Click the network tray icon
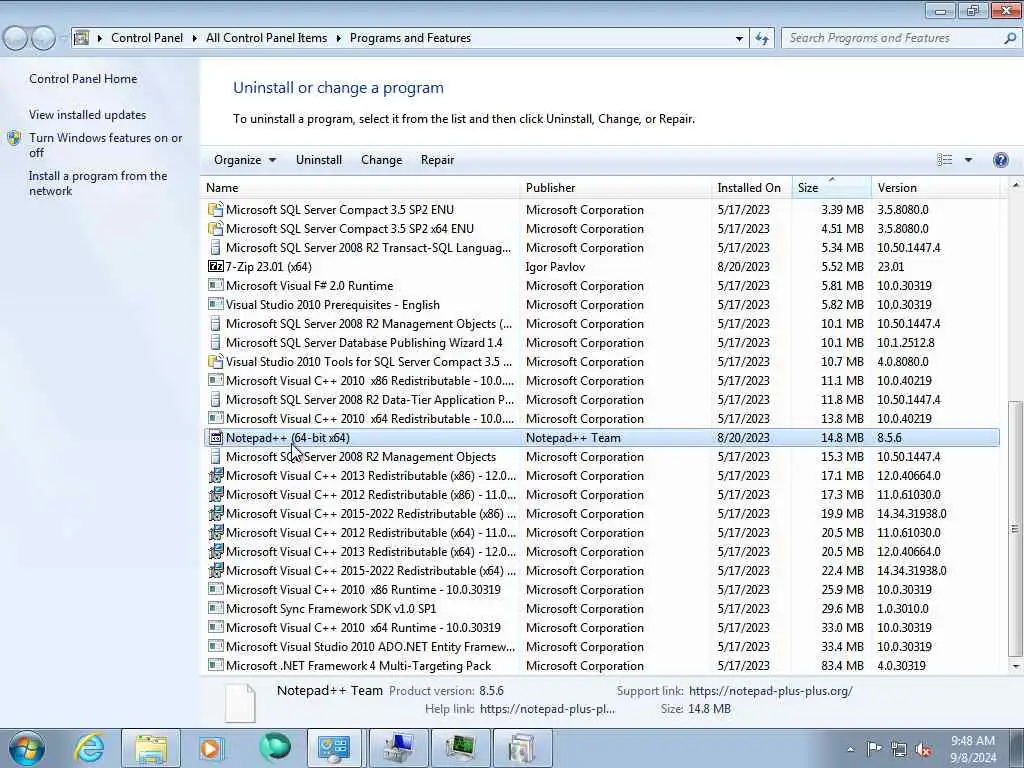 [x=899, y=750]
